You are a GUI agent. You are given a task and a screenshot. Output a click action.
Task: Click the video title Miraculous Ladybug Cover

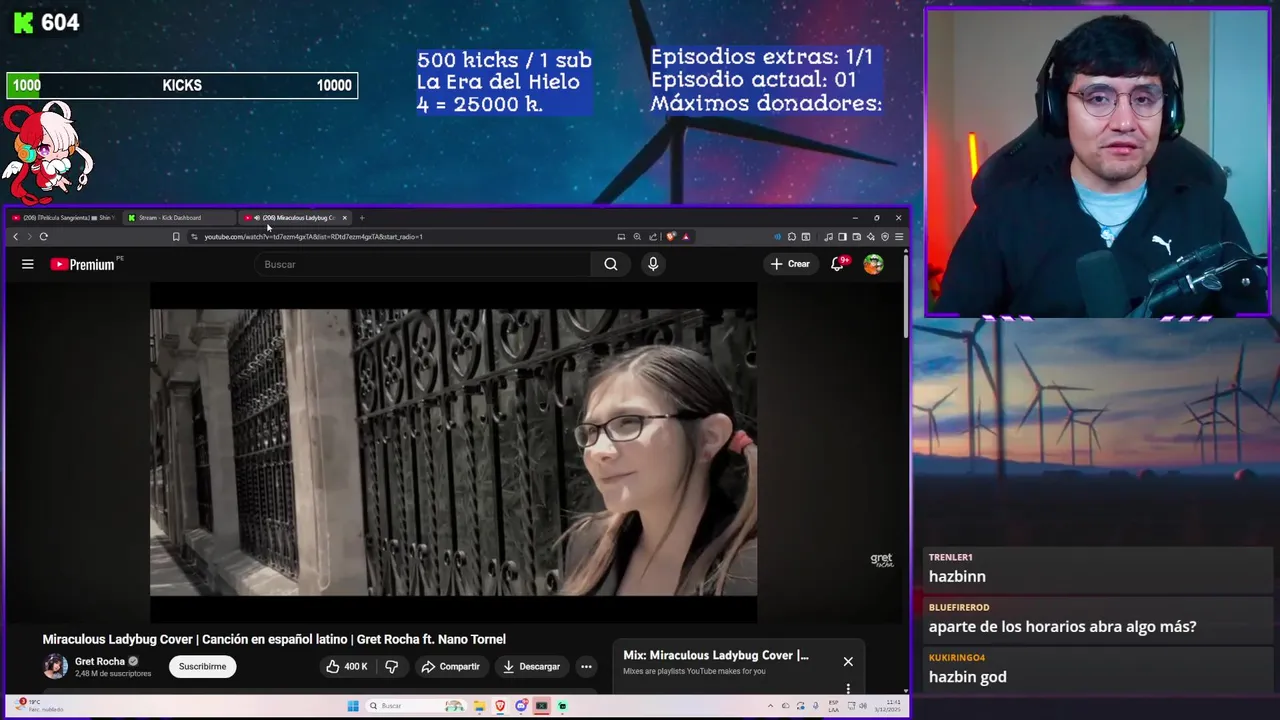click(x=274, y=639)
